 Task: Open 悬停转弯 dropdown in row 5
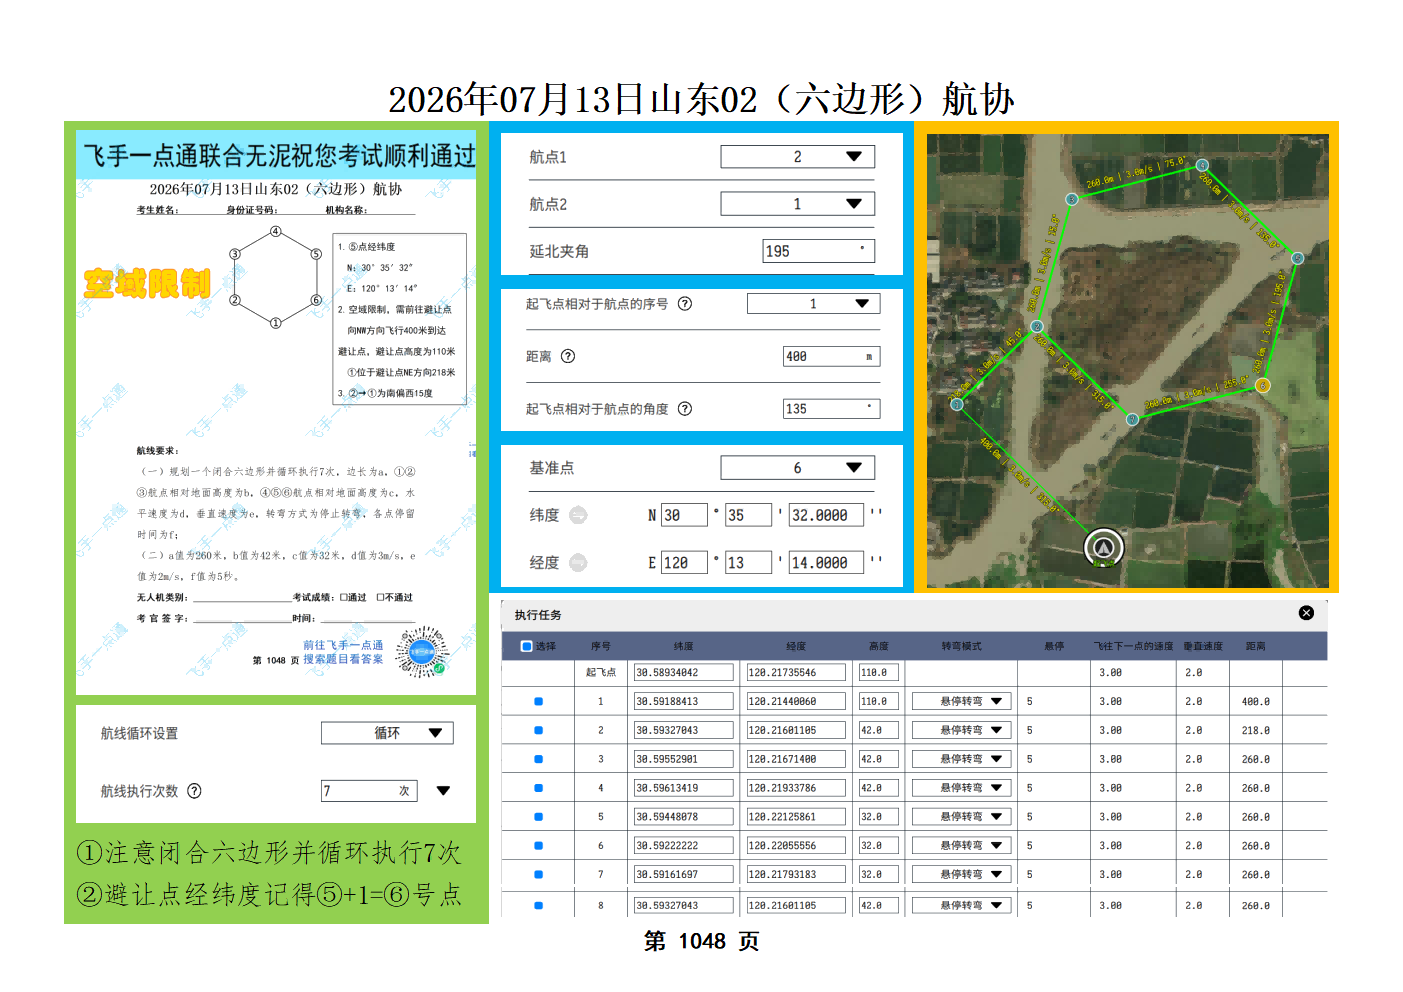962,817
